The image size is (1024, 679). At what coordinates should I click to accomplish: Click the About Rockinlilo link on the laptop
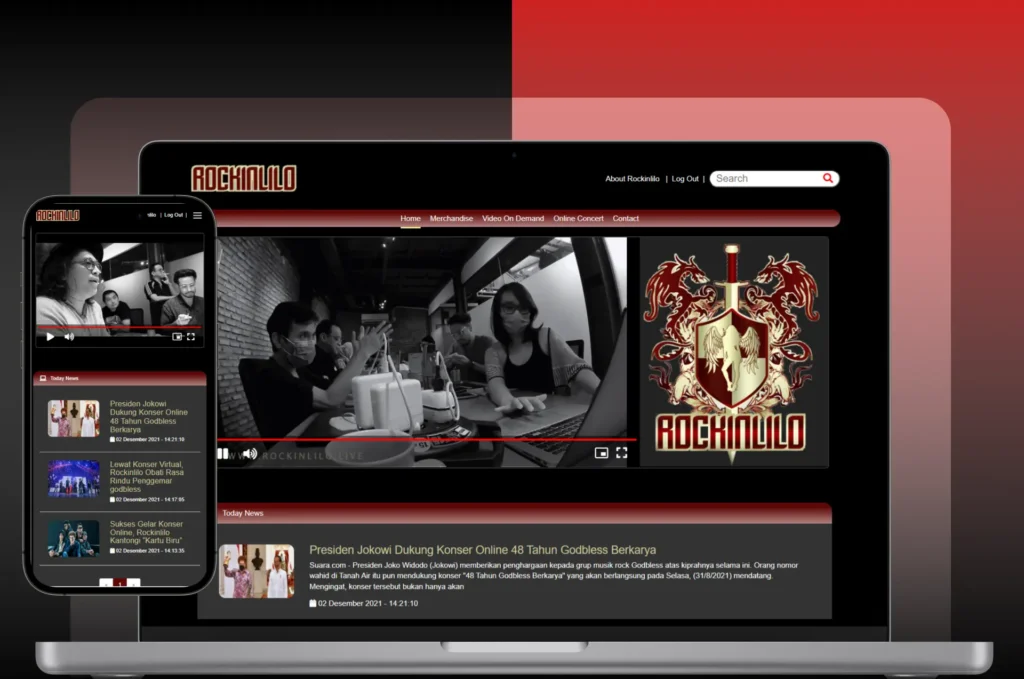pos(632,178)
